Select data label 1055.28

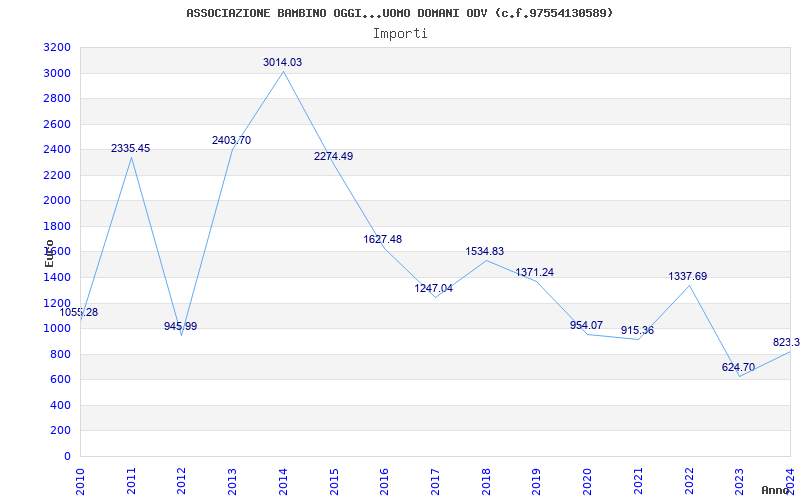pos(79,313)
